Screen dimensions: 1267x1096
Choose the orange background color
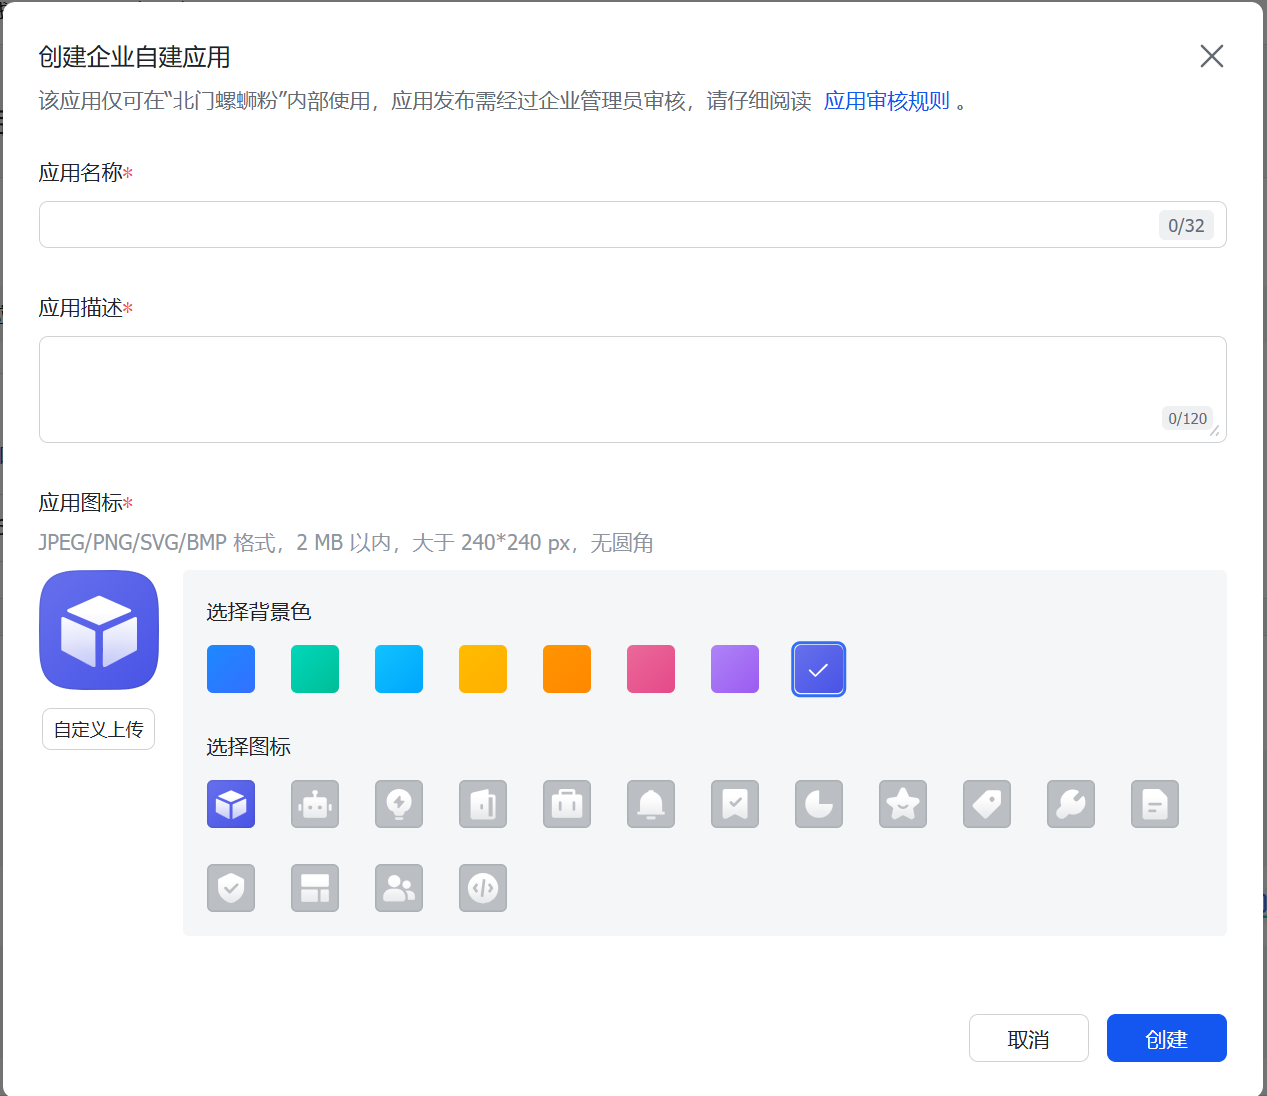(x=567, y=669)
